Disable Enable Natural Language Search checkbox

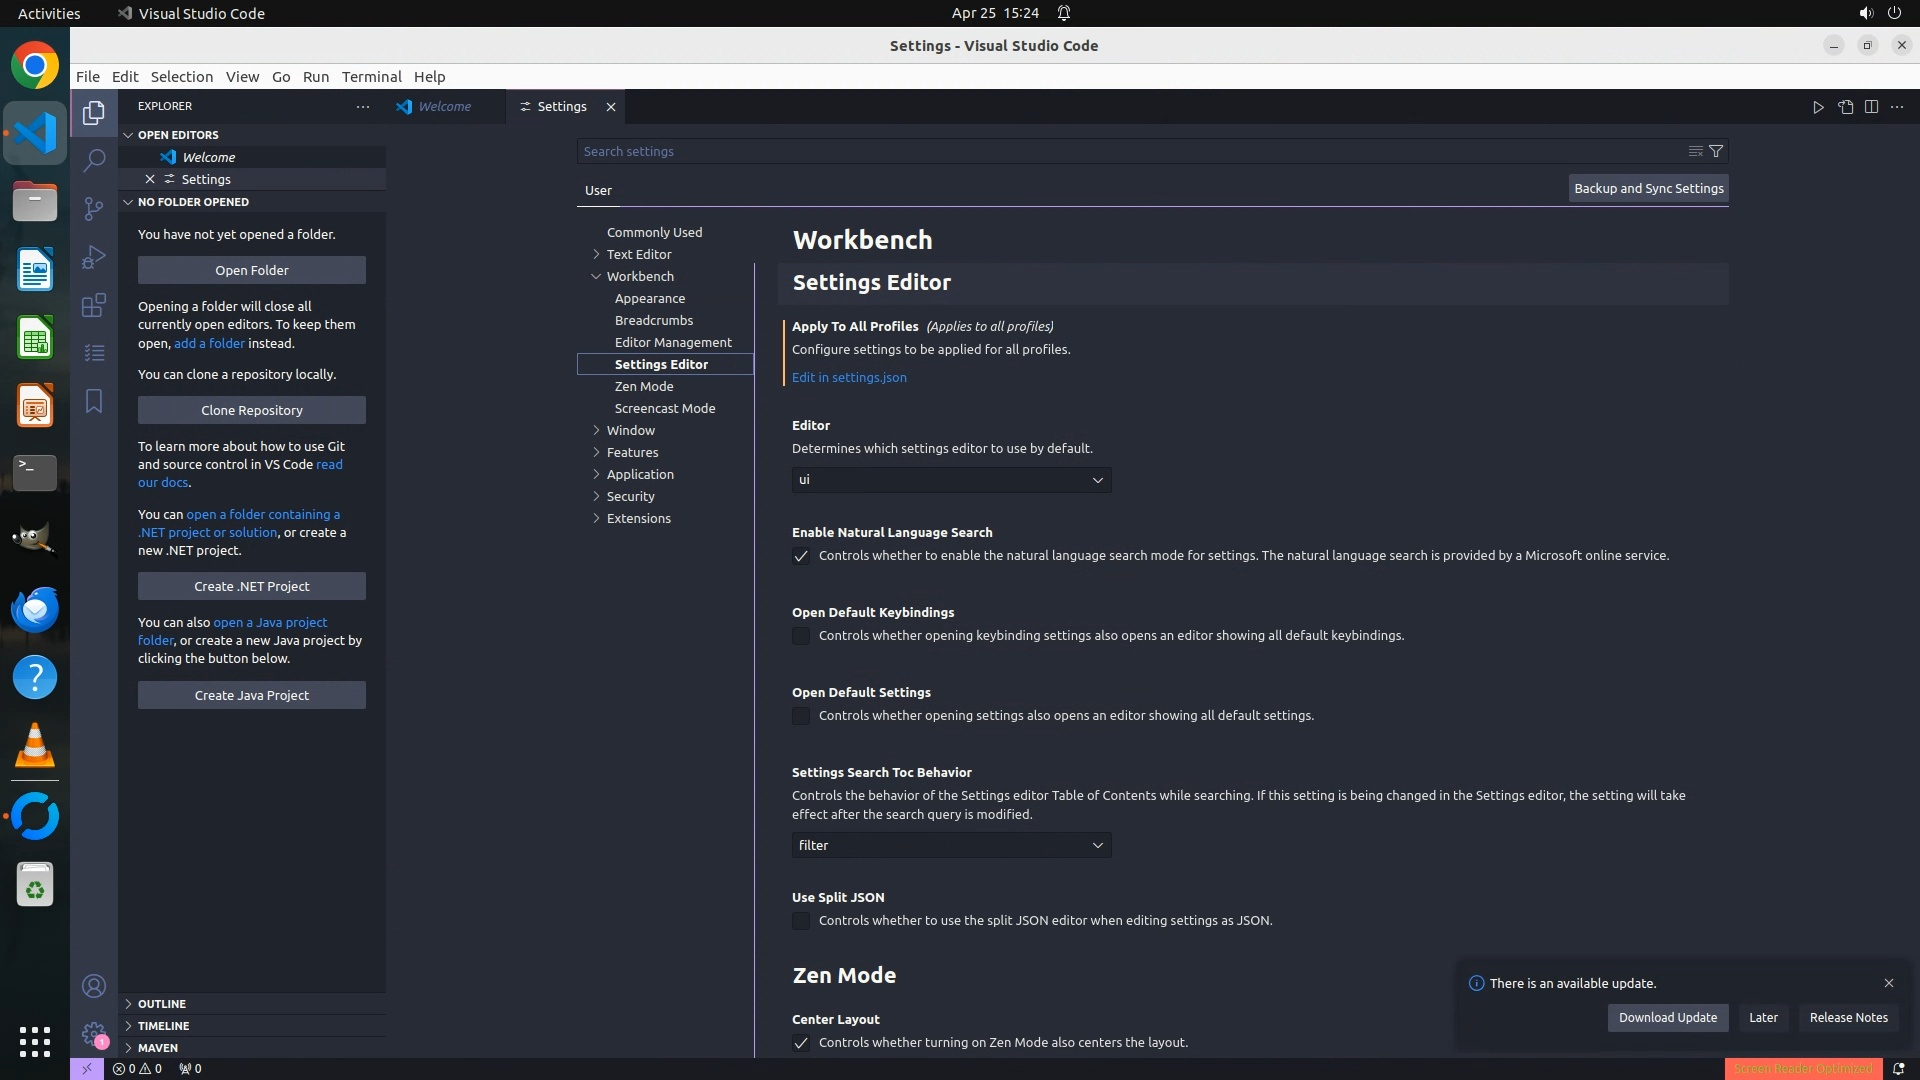click(x=801, y=556)
